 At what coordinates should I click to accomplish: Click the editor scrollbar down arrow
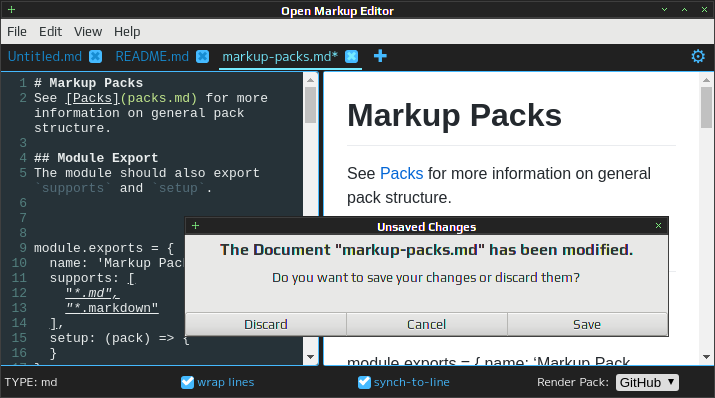(x=311, y=357)
